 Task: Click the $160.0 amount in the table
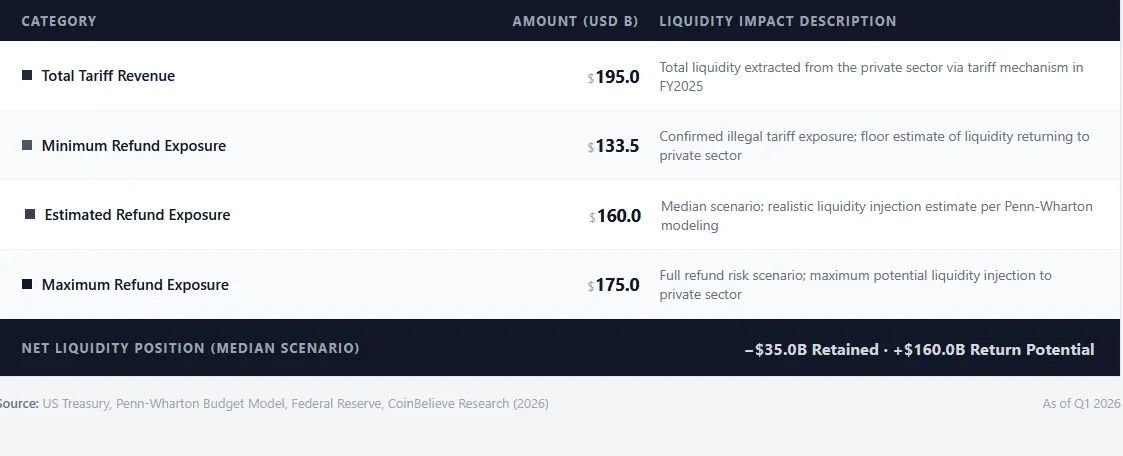(x=617, y=216)
